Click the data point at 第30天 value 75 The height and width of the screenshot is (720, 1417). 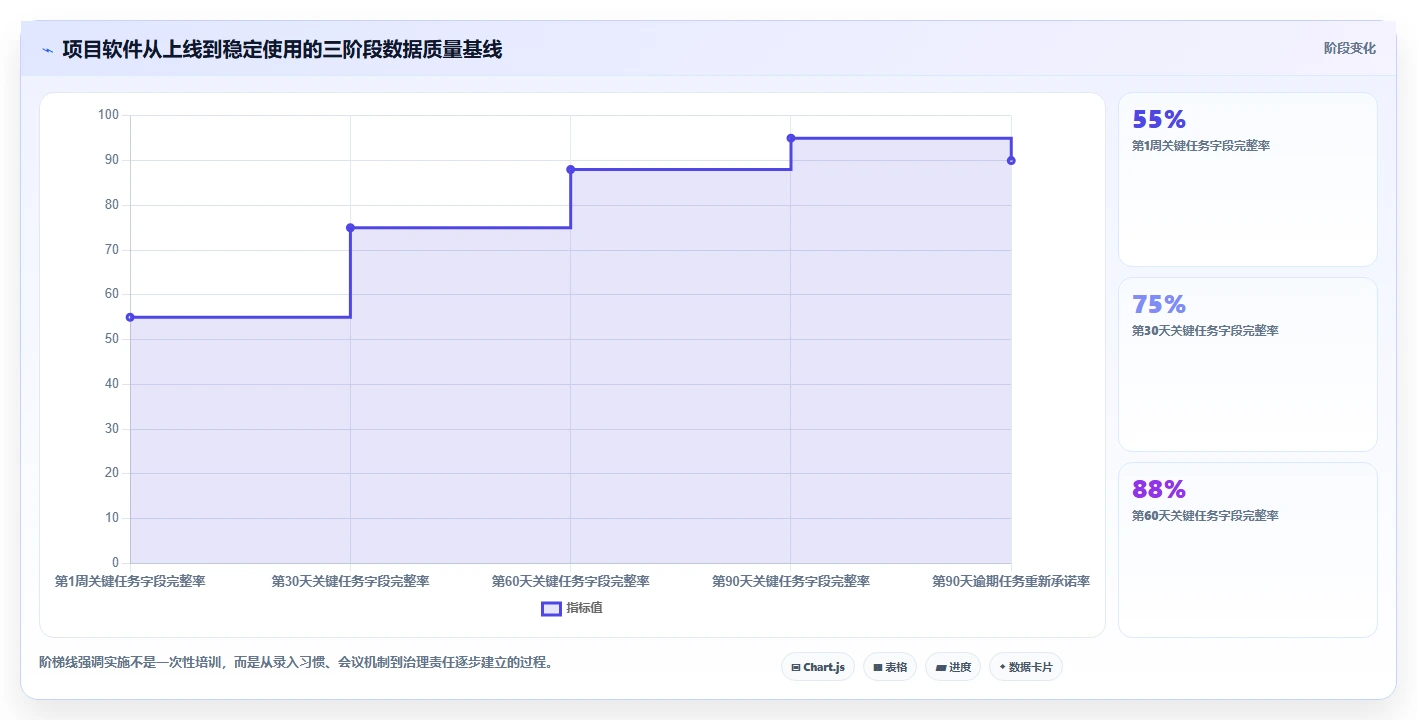(x=350, y=228)
